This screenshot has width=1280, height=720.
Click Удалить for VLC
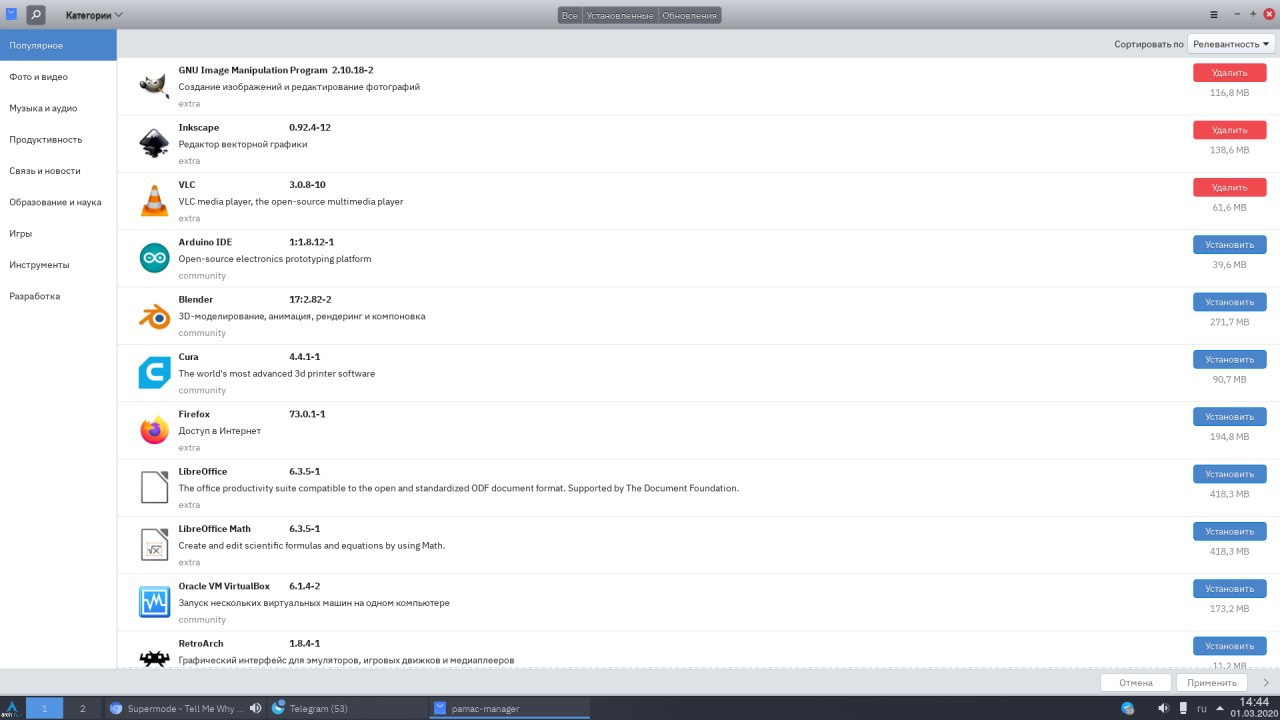coord(1229,187)
